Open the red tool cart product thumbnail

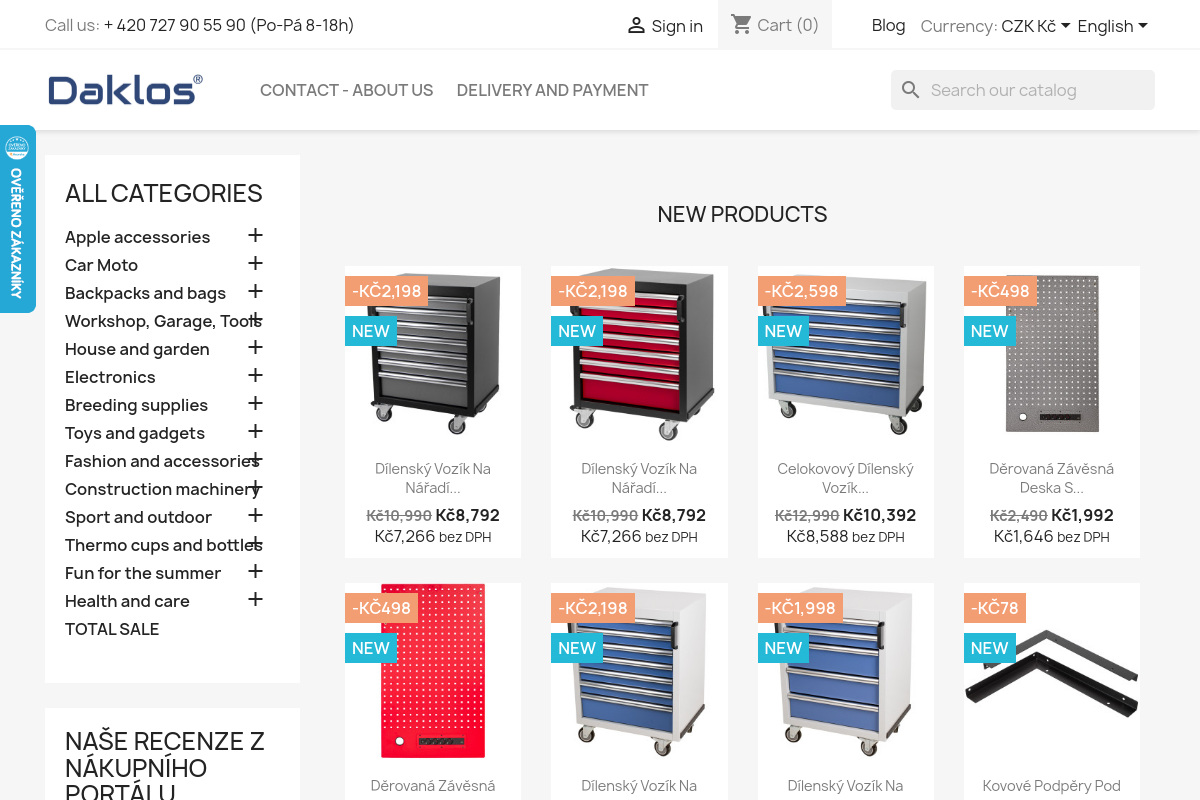(x=639, y=354)
